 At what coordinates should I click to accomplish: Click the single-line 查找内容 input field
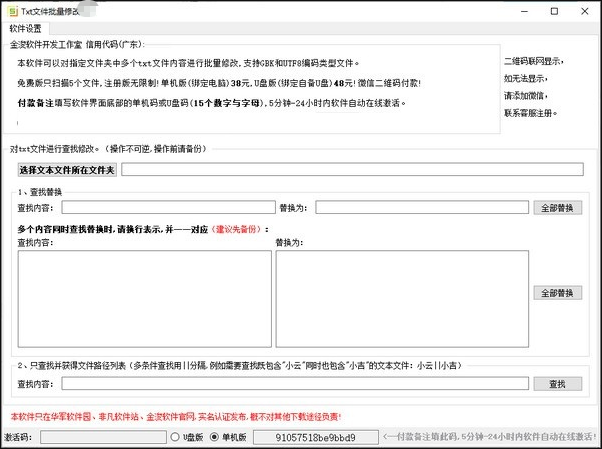point(169,207)
